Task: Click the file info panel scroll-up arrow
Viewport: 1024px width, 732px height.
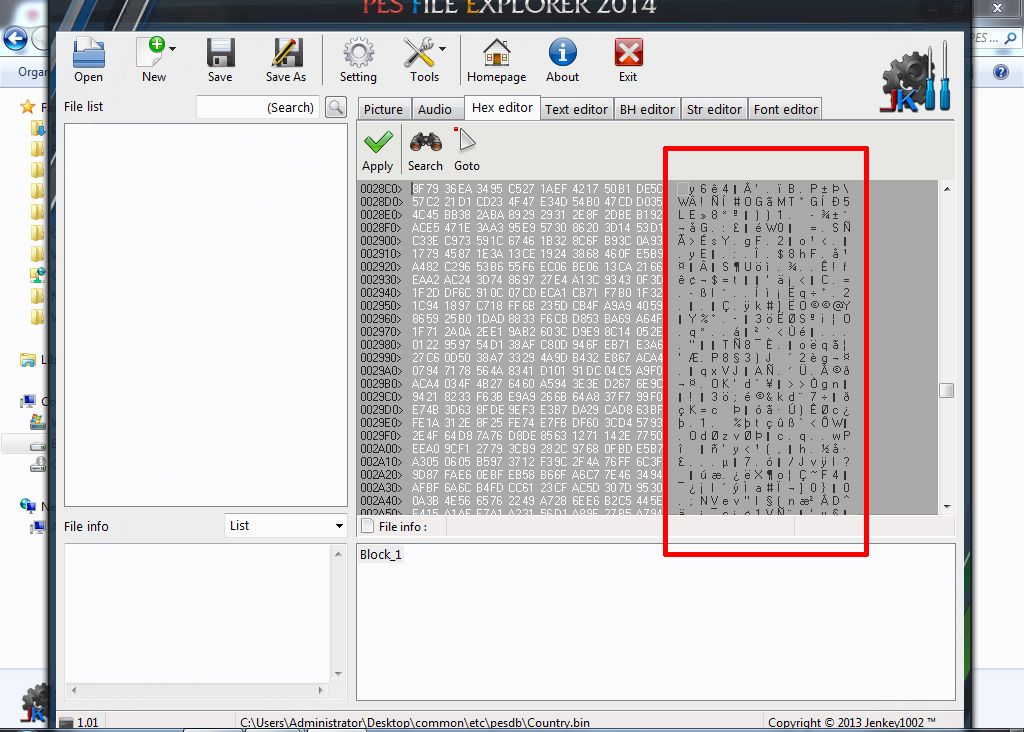Action: click(x=338, y=554)
